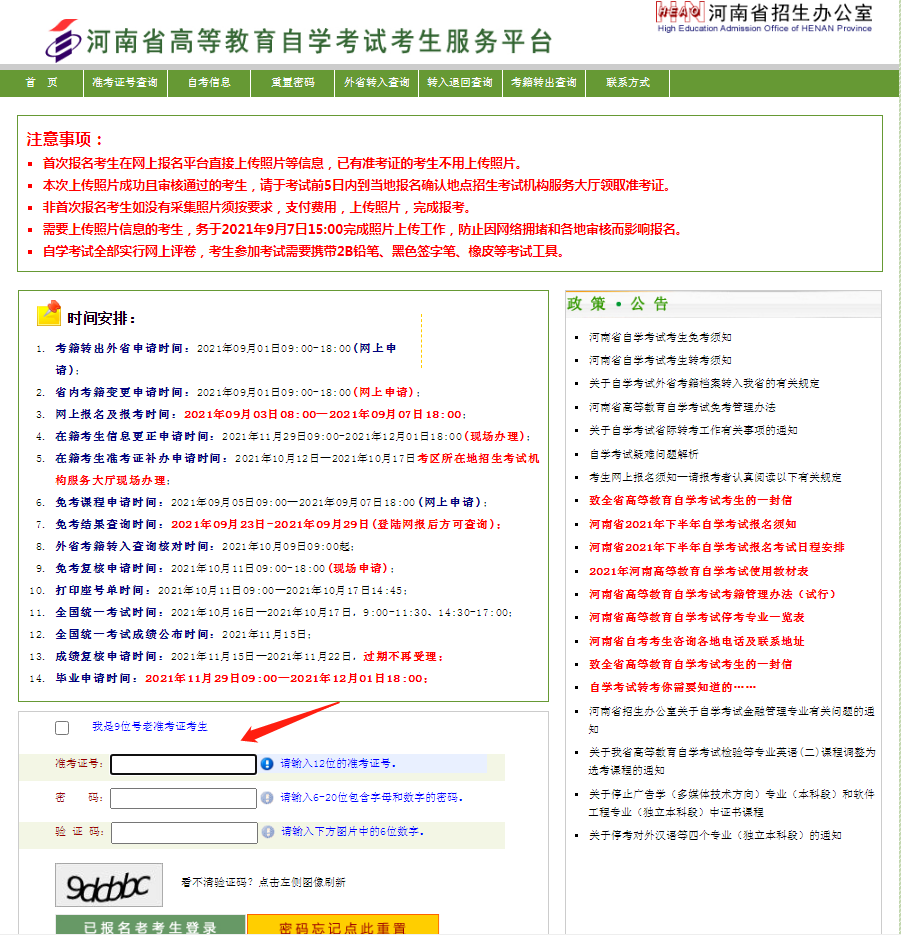Image resolution: width=901 pixels, height=935 pixels.
Task: Focus the 准考证号 input field
Action: tap(184, 764)
